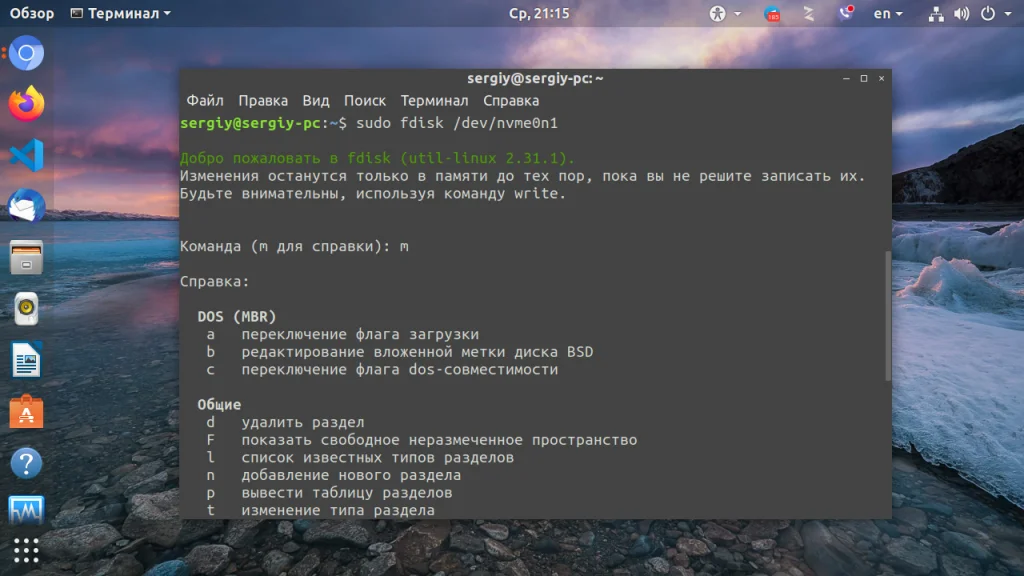
Task: Expand the system menu arrow beside power
Action: 1008,13
